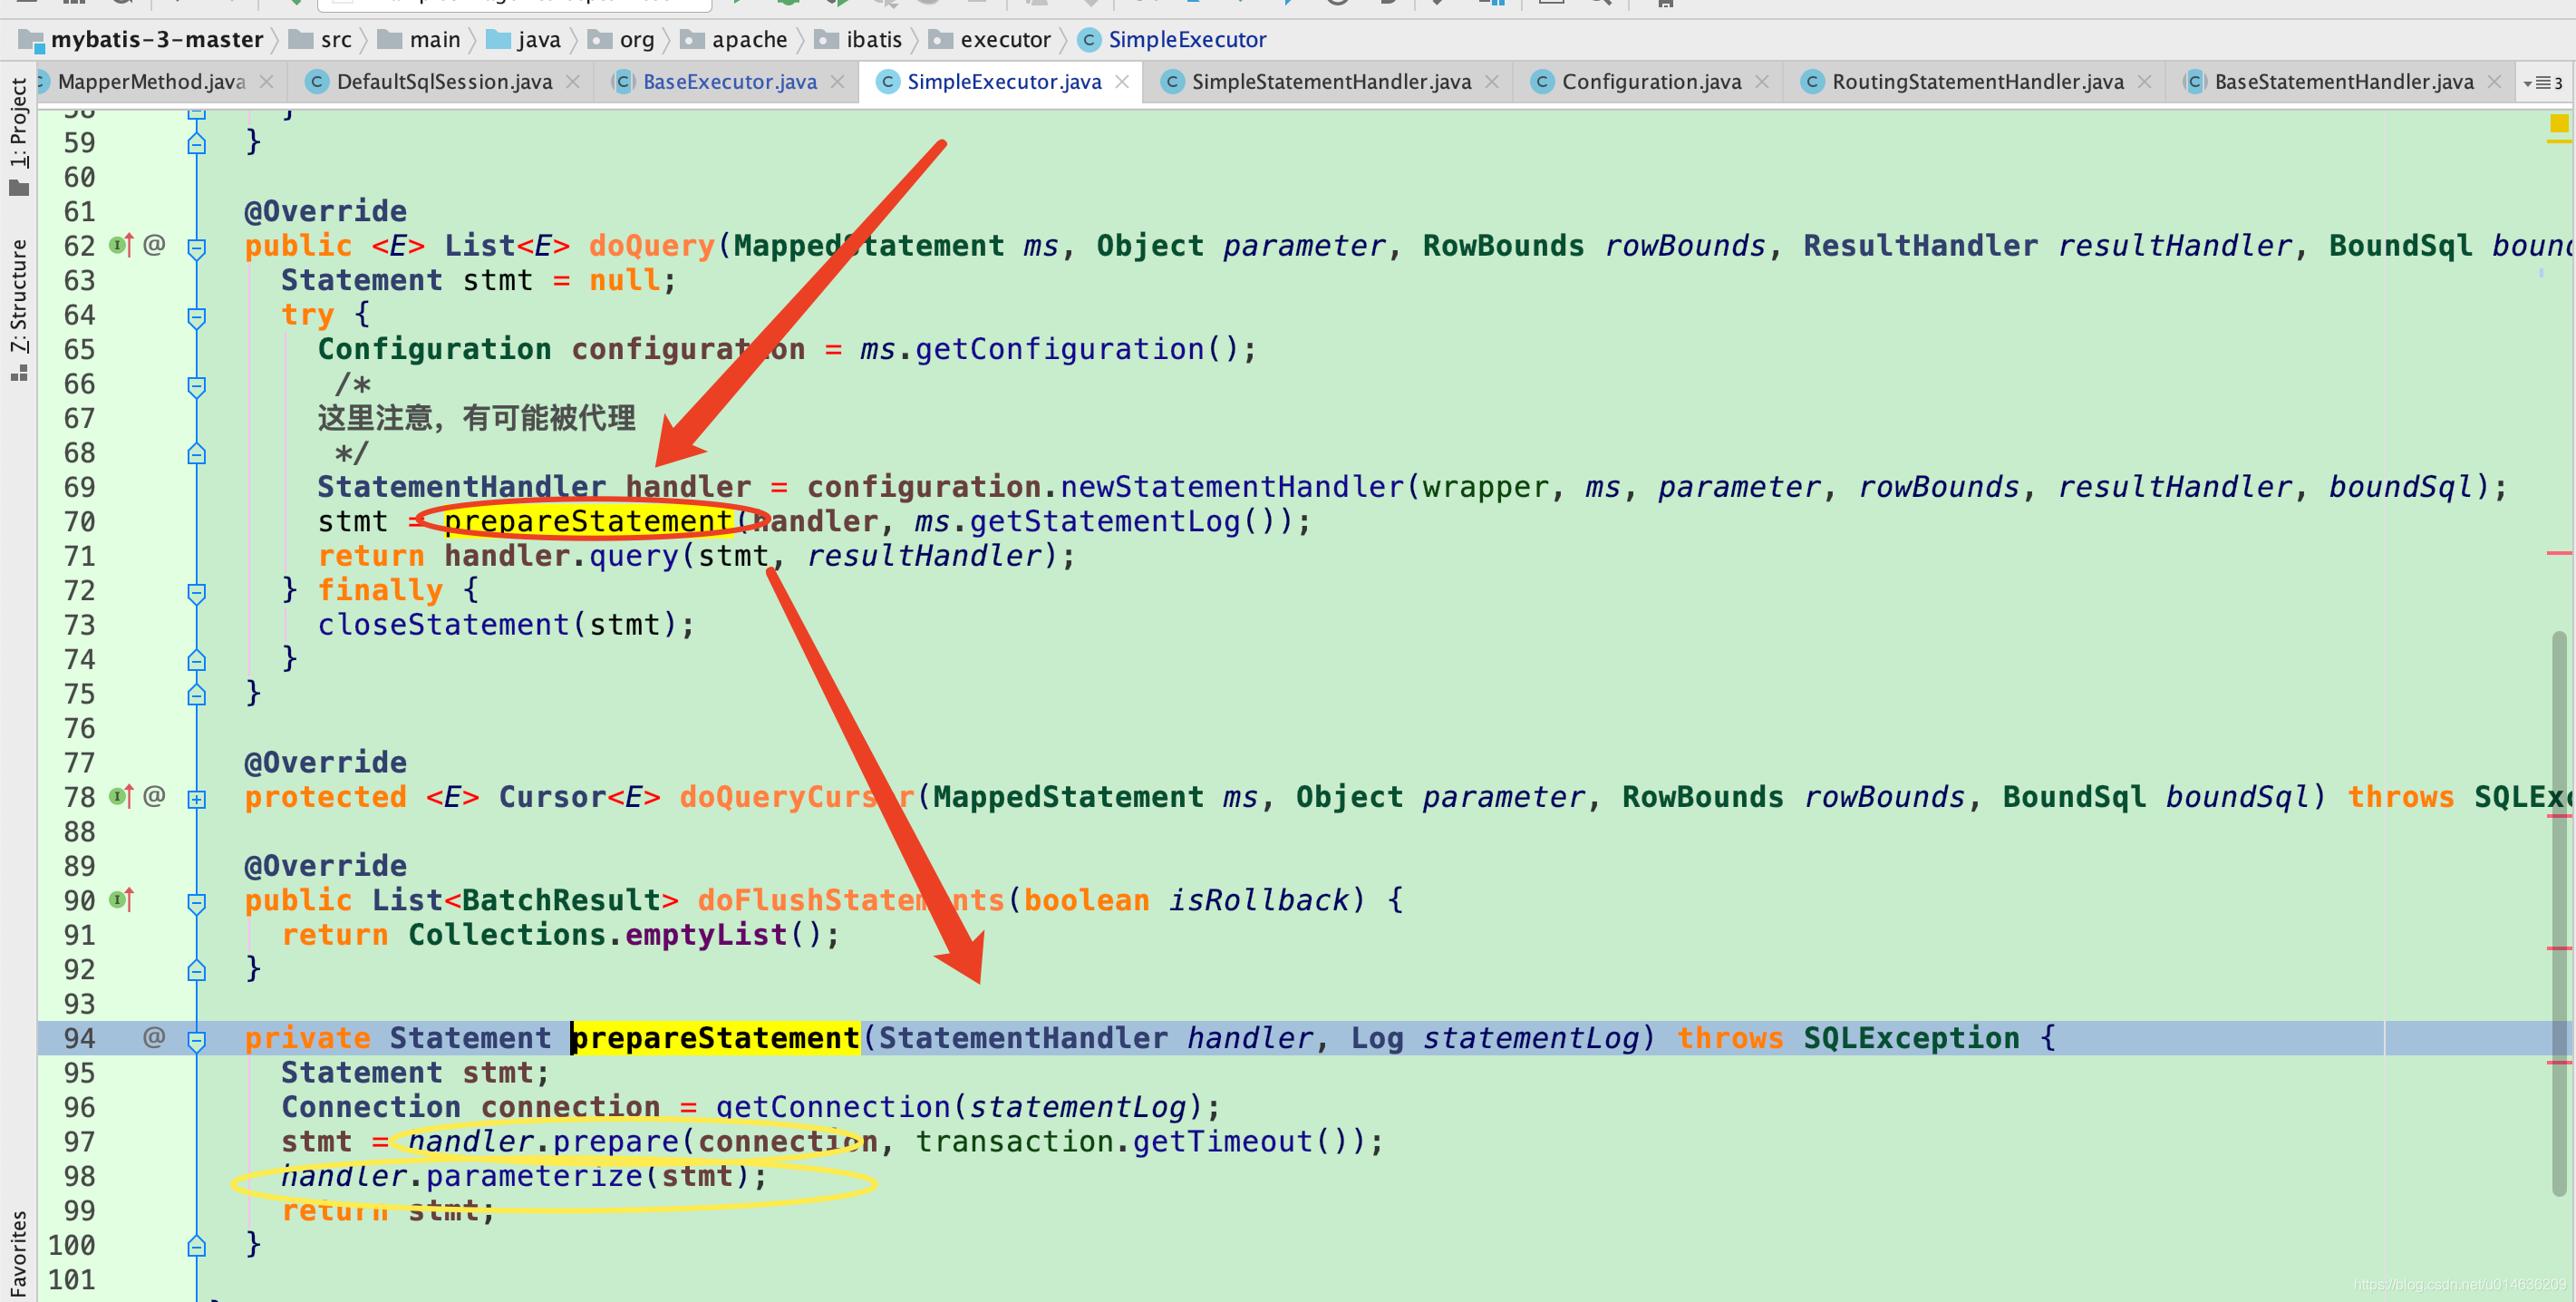This screenshot has width=2576, height=1302.
Task: Open BaseStatementHandler.java tab
Action: [x=2343, y=82]
